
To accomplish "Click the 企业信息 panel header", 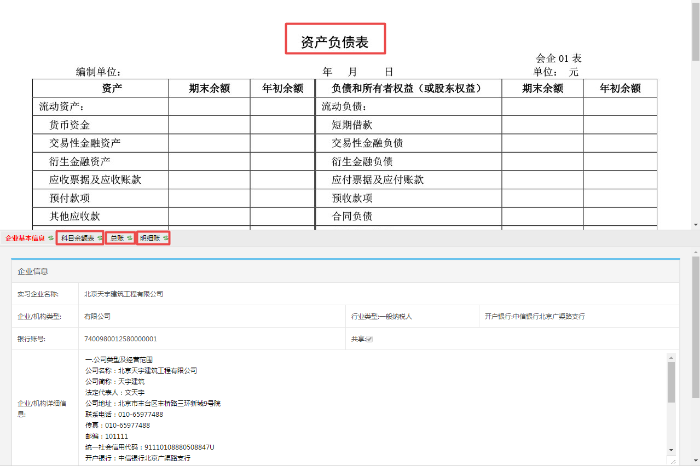I will 36,271.
